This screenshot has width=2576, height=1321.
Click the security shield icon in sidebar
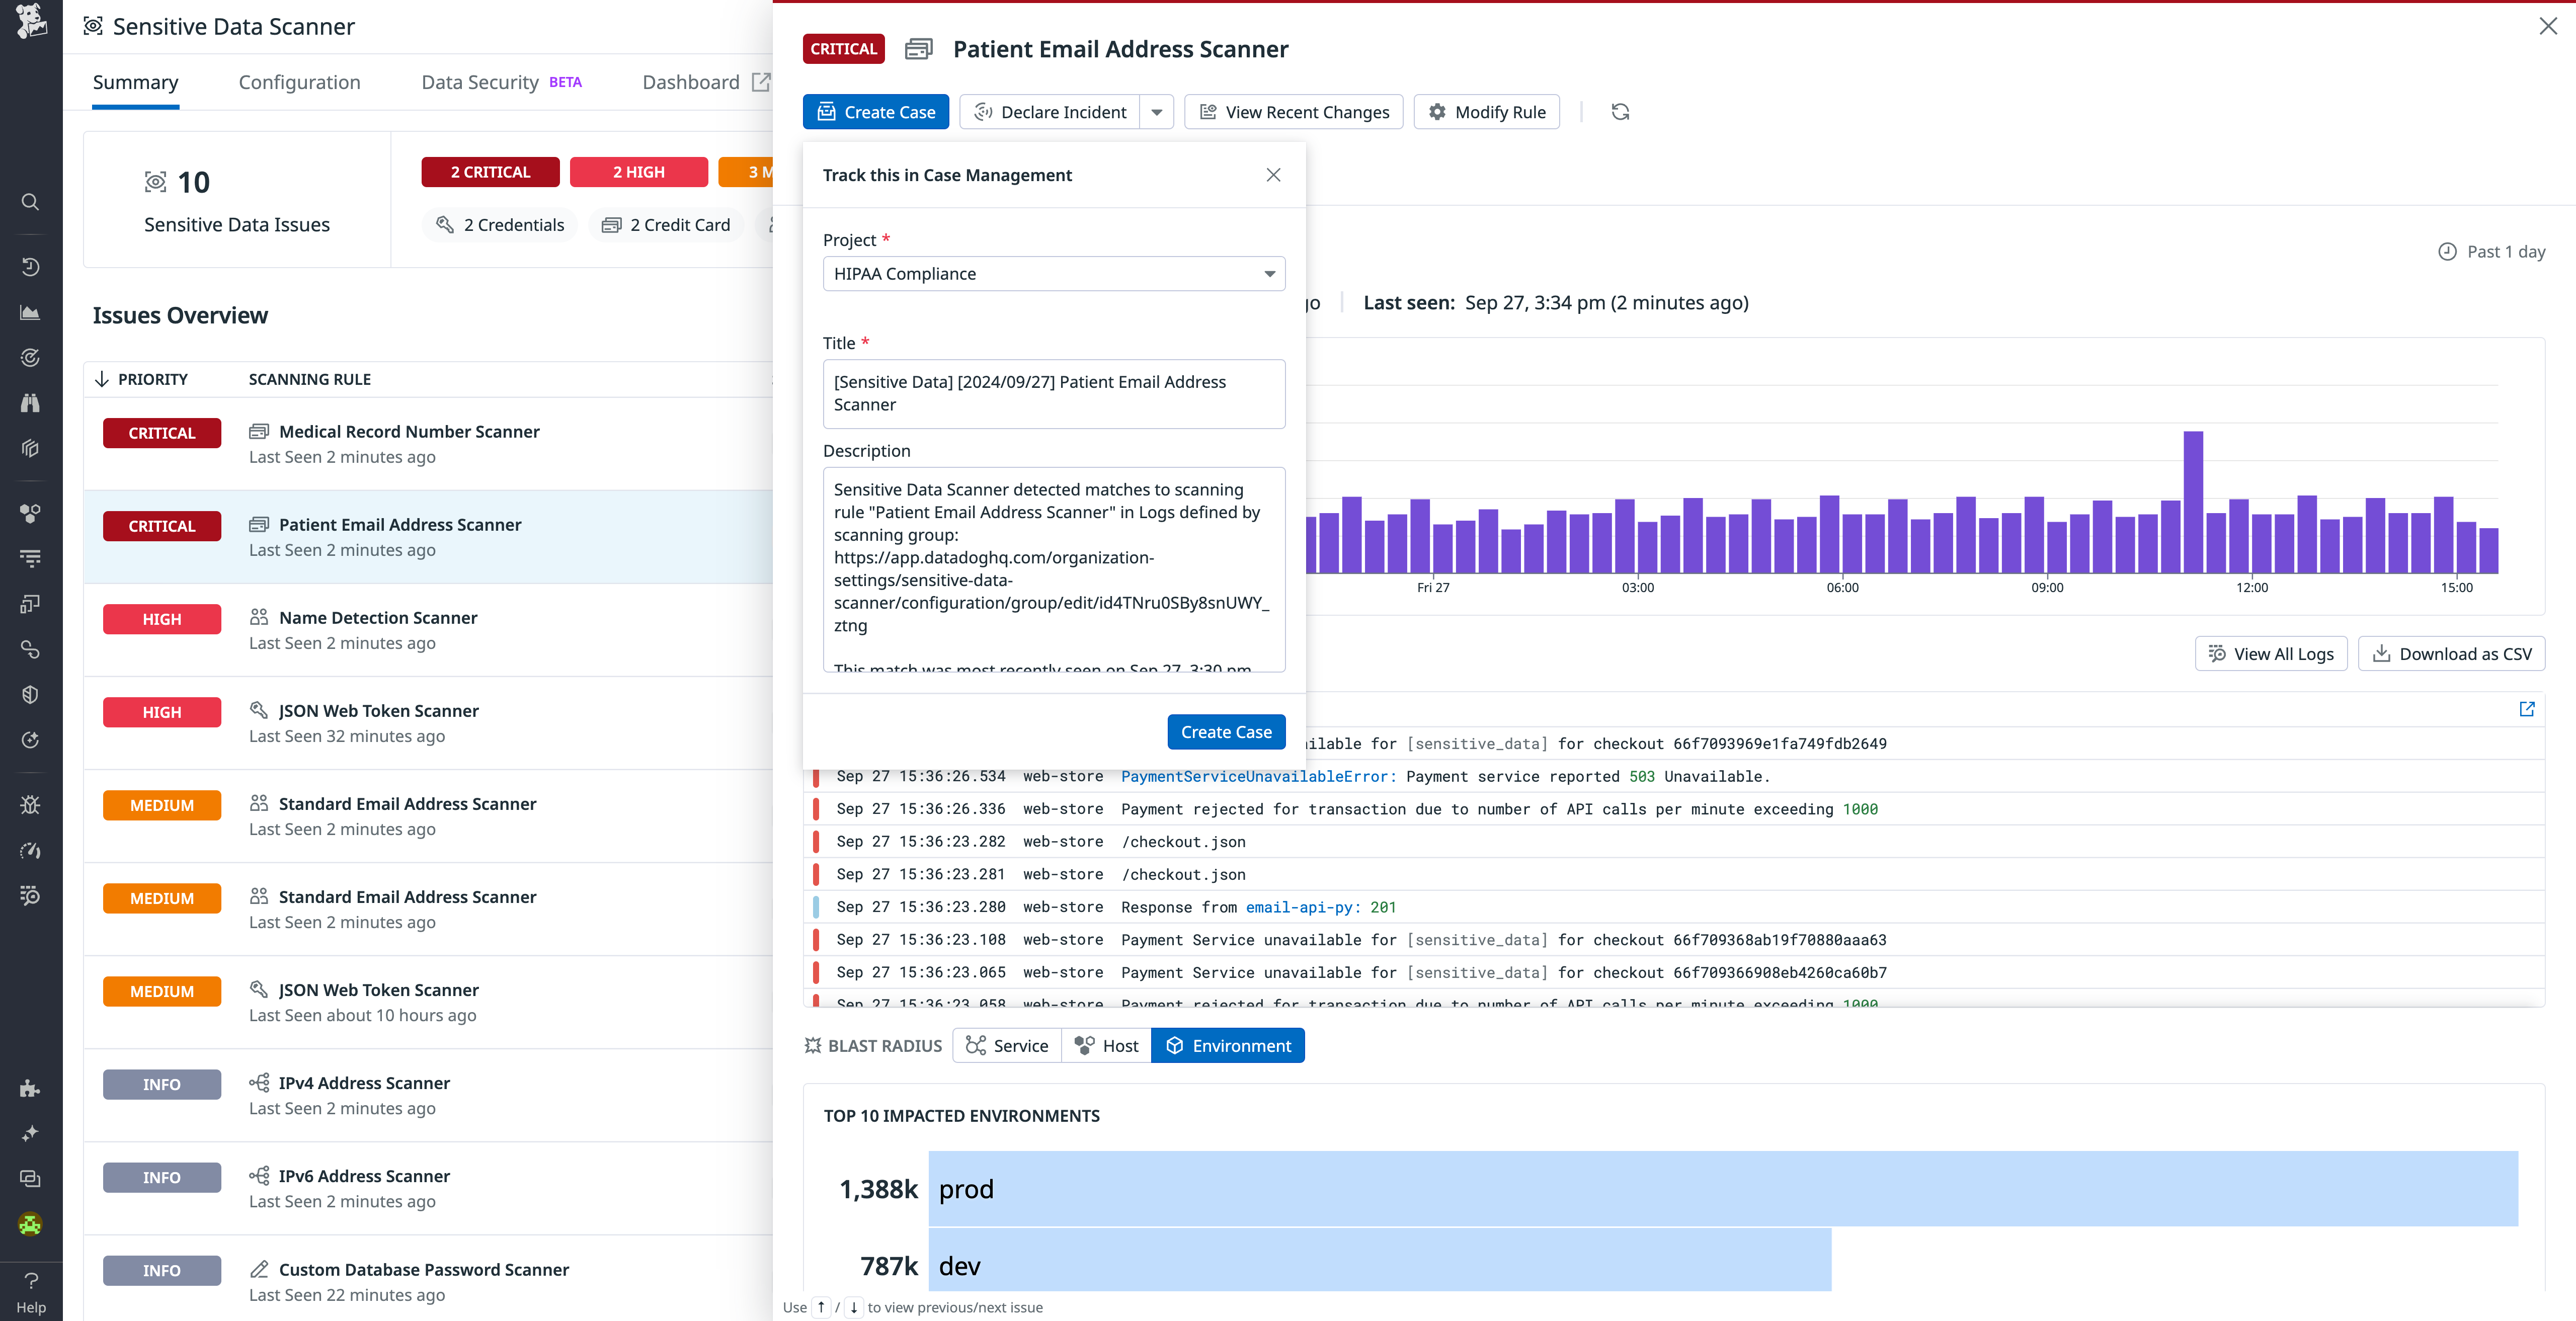[x=30, y=694]
